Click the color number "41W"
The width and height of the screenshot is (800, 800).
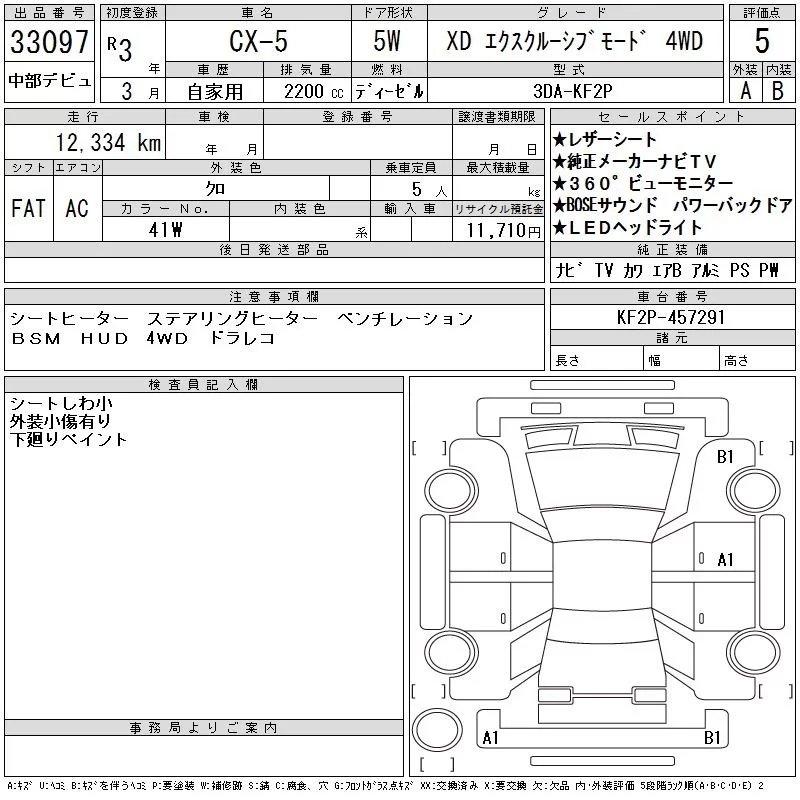(x=165, y=230)
